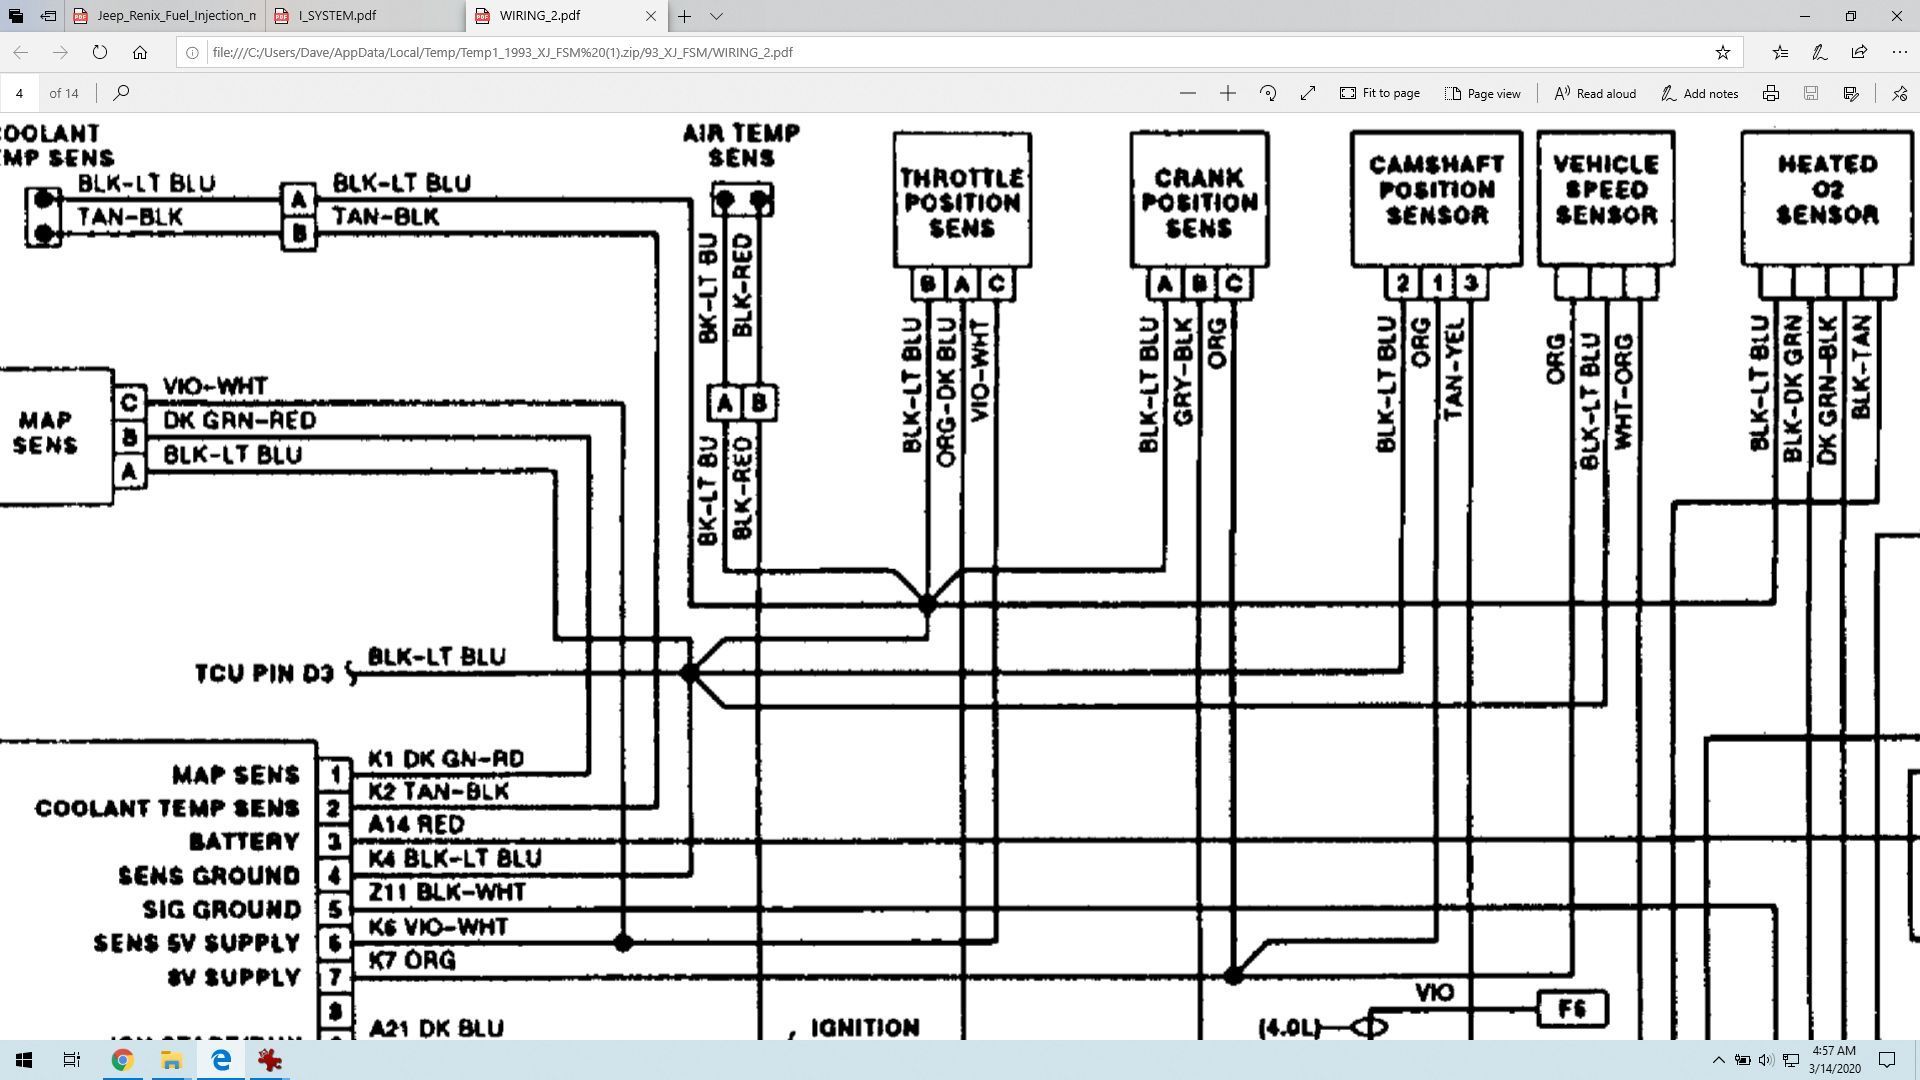This screenshot has width=1920, height=1080.
Task: Add this page to favorites star
Action: tap(1722, 52)
